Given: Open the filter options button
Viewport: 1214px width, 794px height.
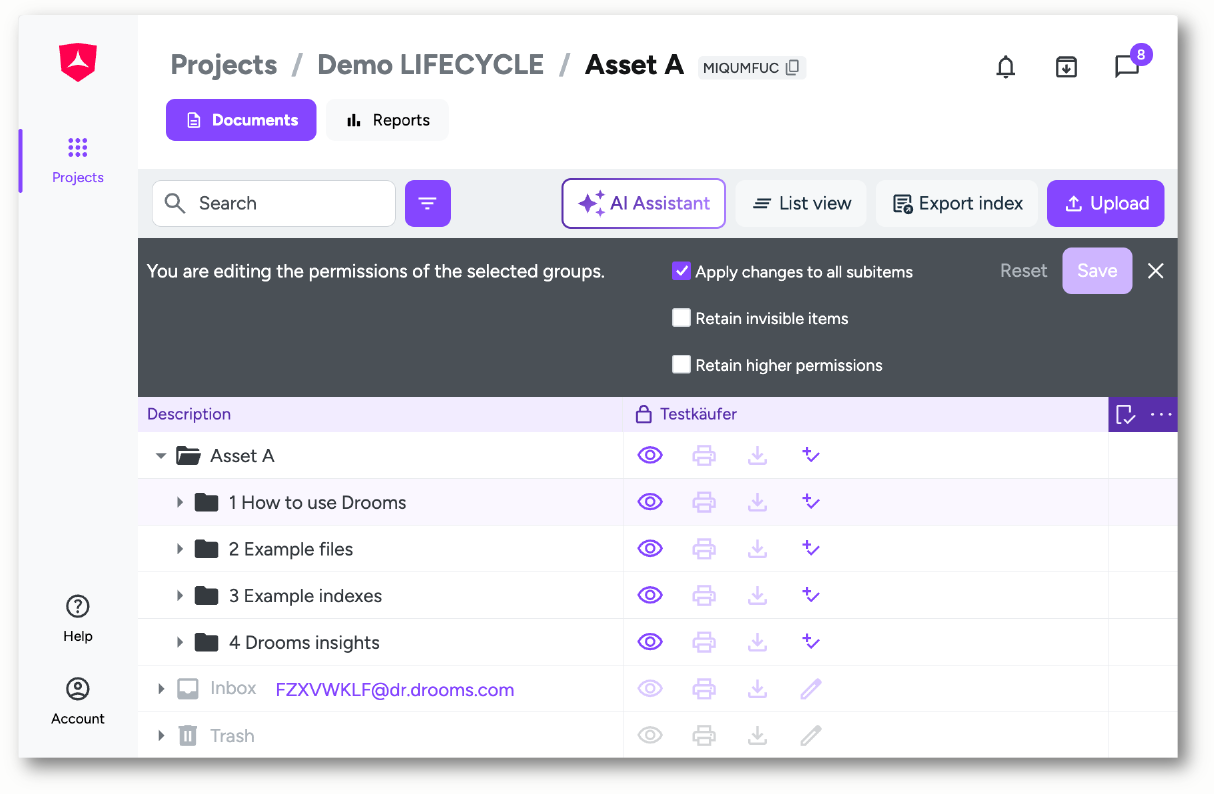Looking at the screenshot, I should tap(428, 203).
